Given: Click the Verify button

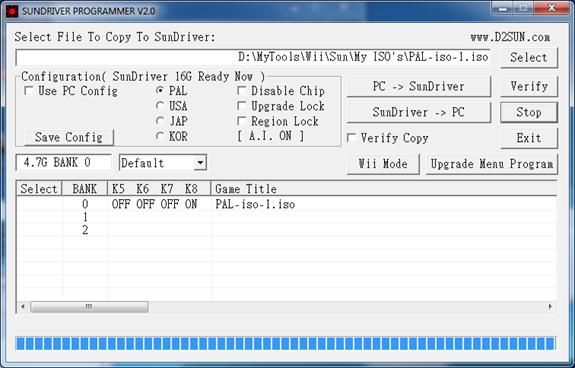Looking at the screenshot, I should (x=529, y=87).
